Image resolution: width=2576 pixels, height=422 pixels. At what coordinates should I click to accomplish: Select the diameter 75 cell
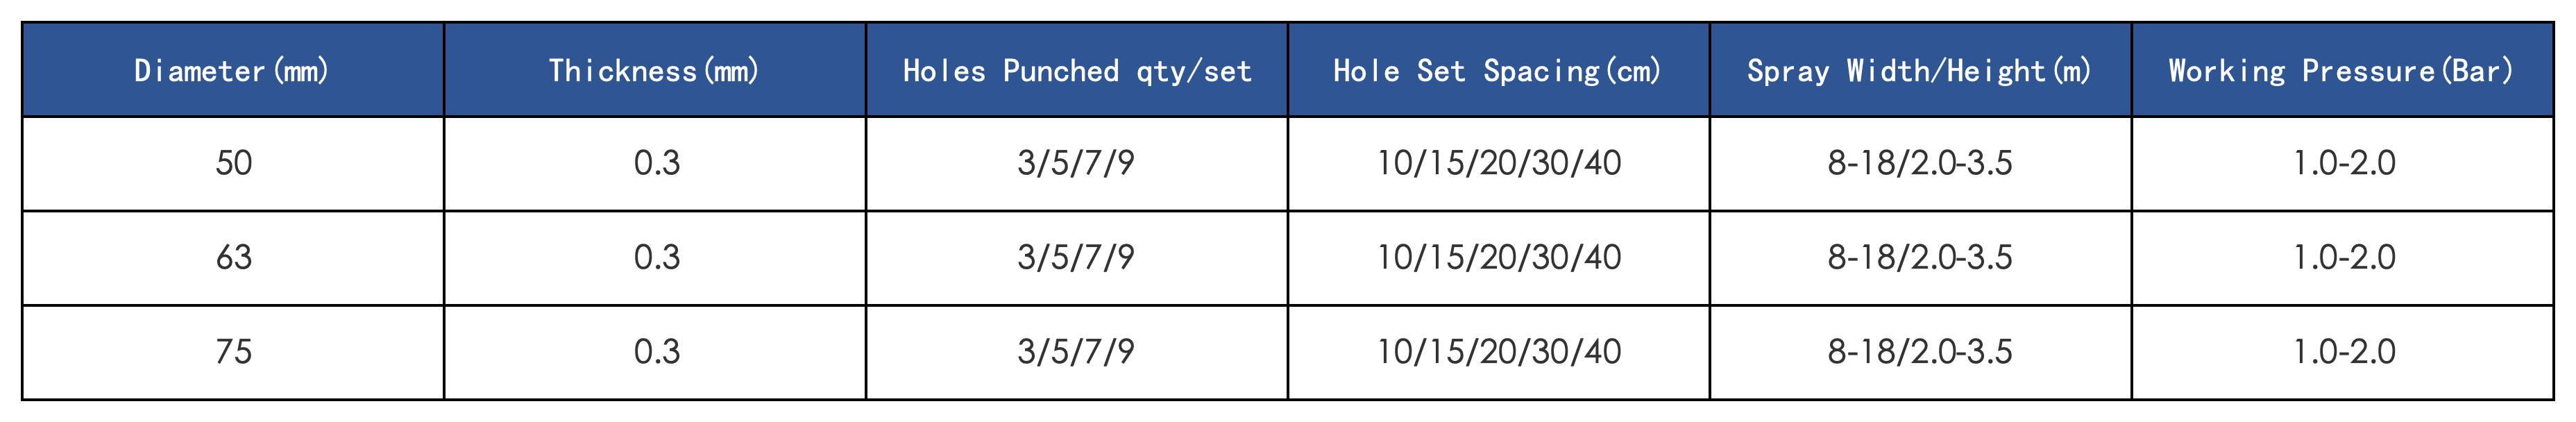232,352
